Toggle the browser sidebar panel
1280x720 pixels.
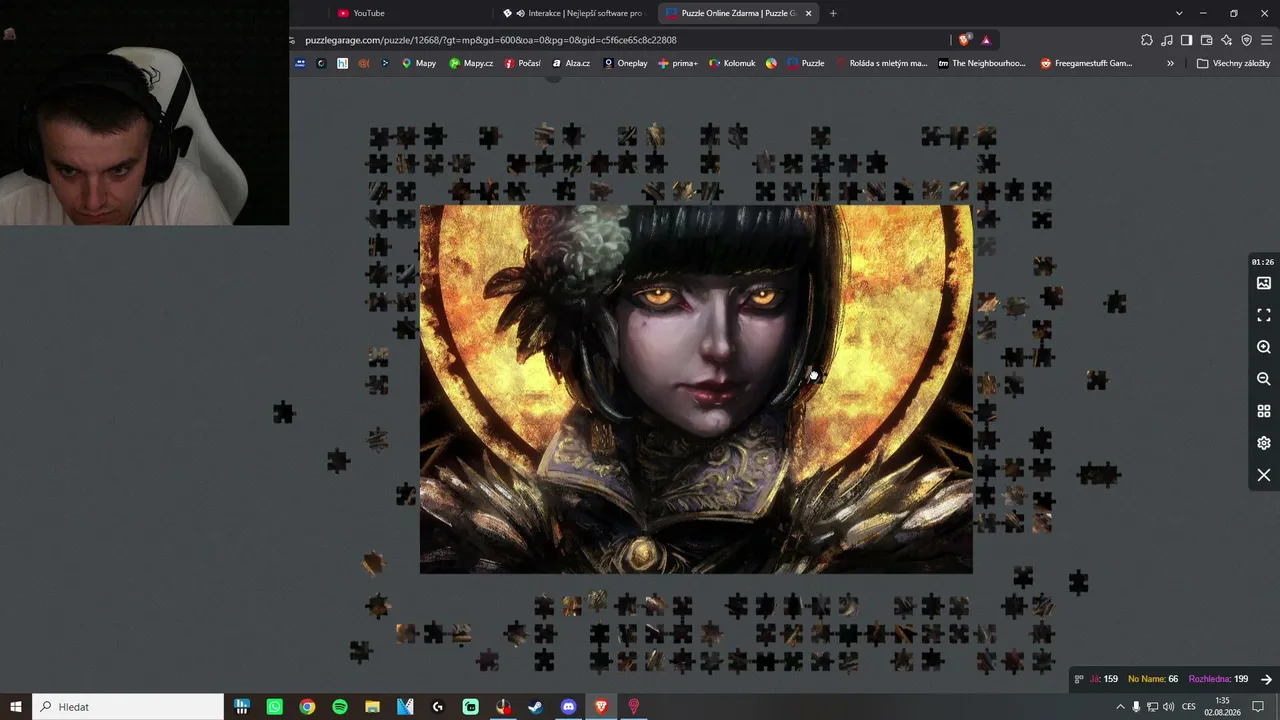pos(1186,40)
